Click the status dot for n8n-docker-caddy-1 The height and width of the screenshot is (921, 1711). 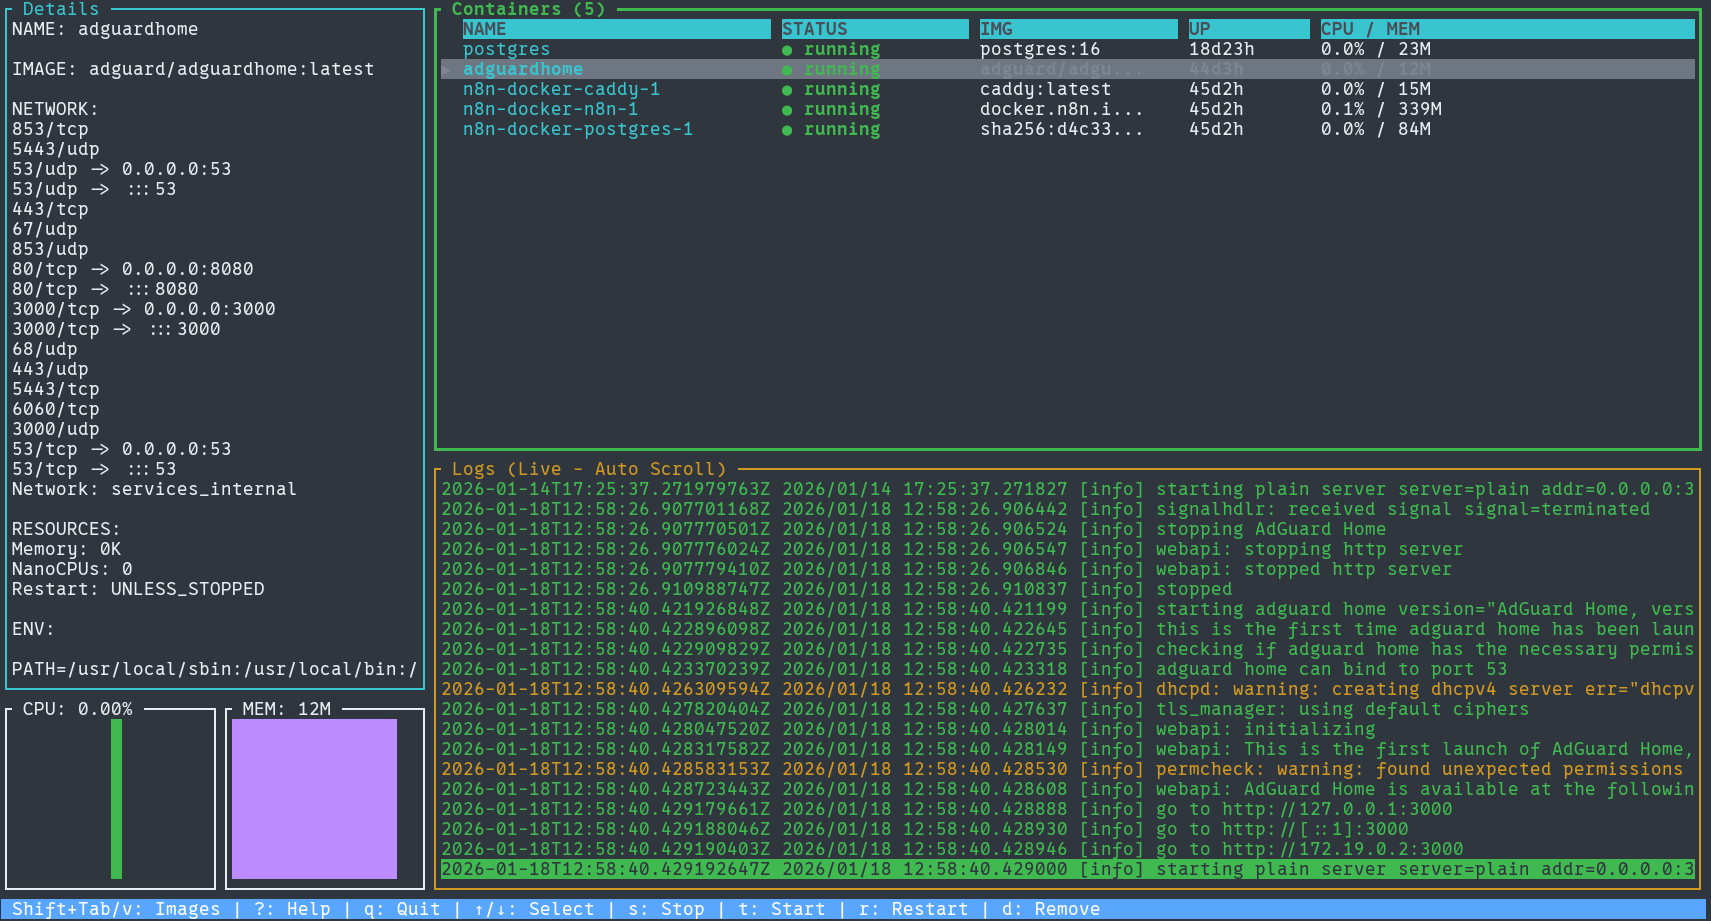(x=787, y=90)
